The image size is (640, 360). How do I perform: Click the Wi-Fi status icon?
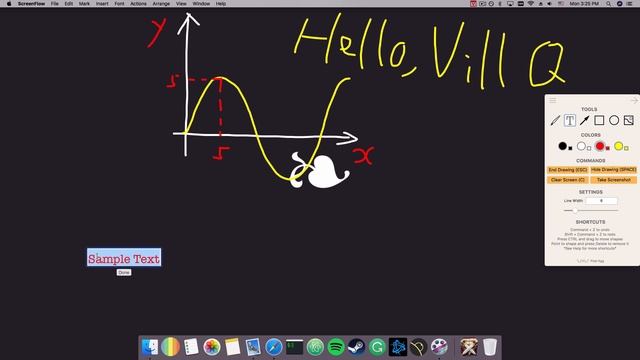531,4
